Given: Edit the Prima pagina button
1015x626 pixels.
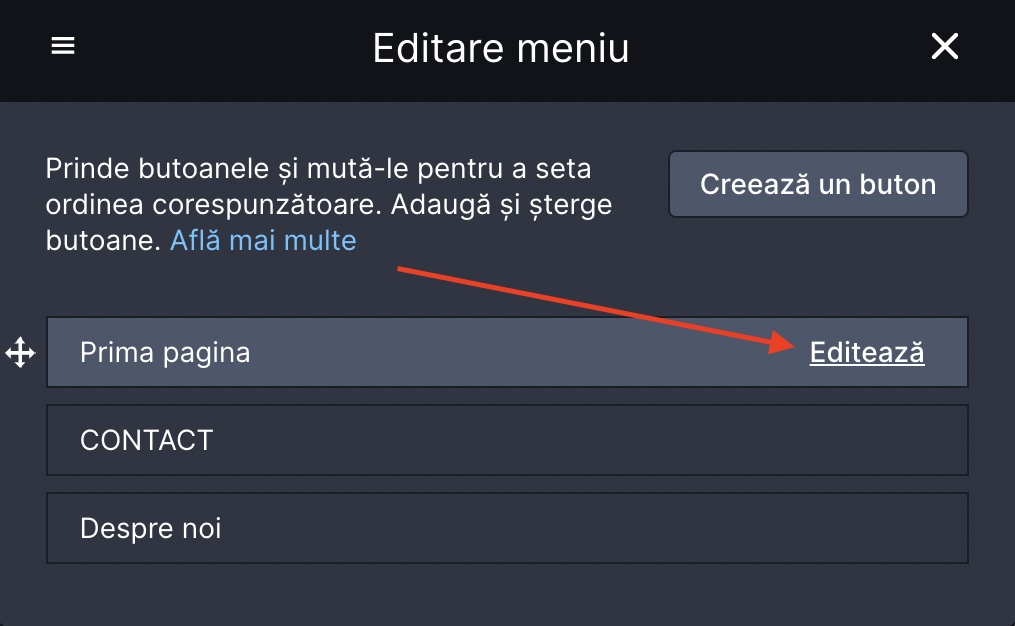Looking at the screenshot, I should (x=866, y=352).
